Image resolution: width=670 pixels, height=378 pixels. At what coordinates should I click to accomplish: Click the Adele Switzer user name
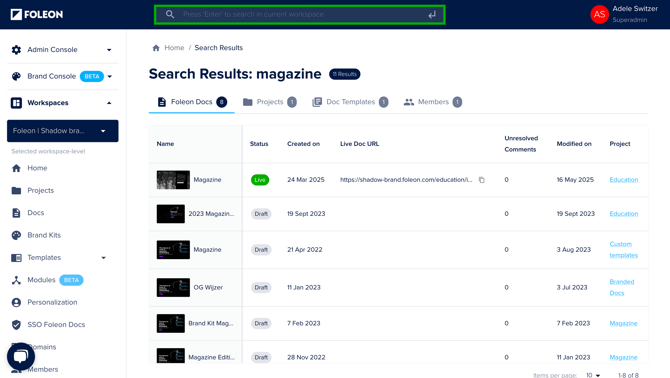point(635,9)
